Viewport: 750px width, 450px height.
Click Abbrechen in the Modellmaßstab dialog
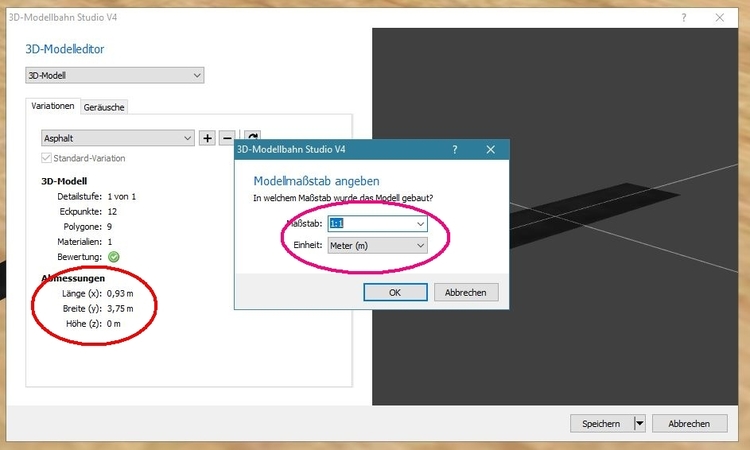466,292
